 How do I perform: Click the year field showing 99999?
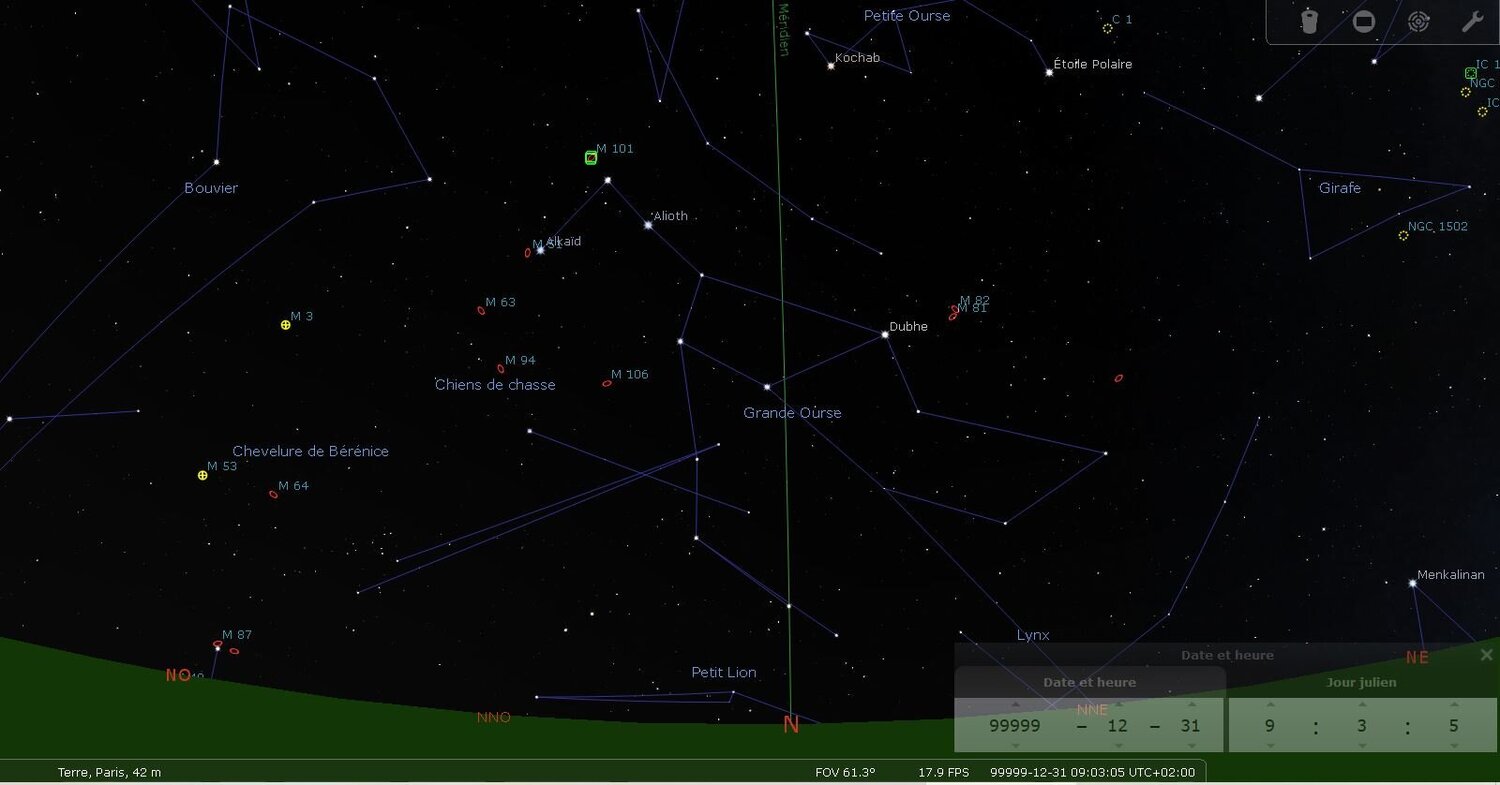pyautogui.click(x=1015, y=726)
